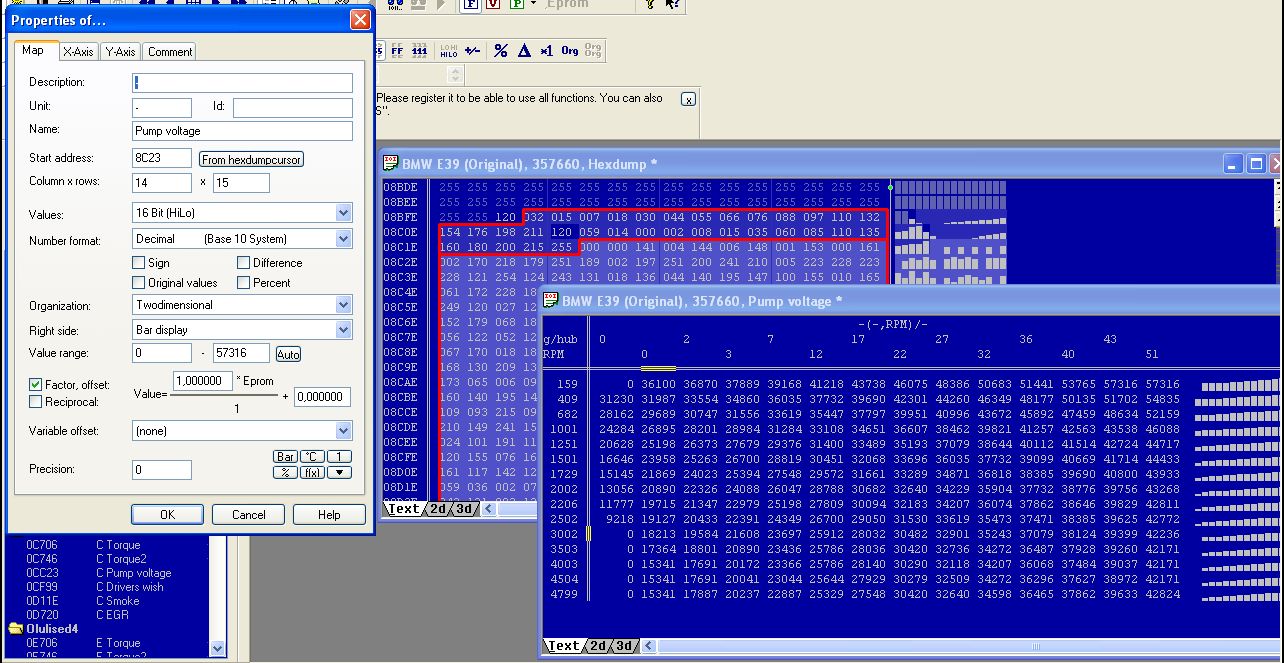Click the Auto value range button
This screenshot has height=663, width=1284.
tap(288, 354)
